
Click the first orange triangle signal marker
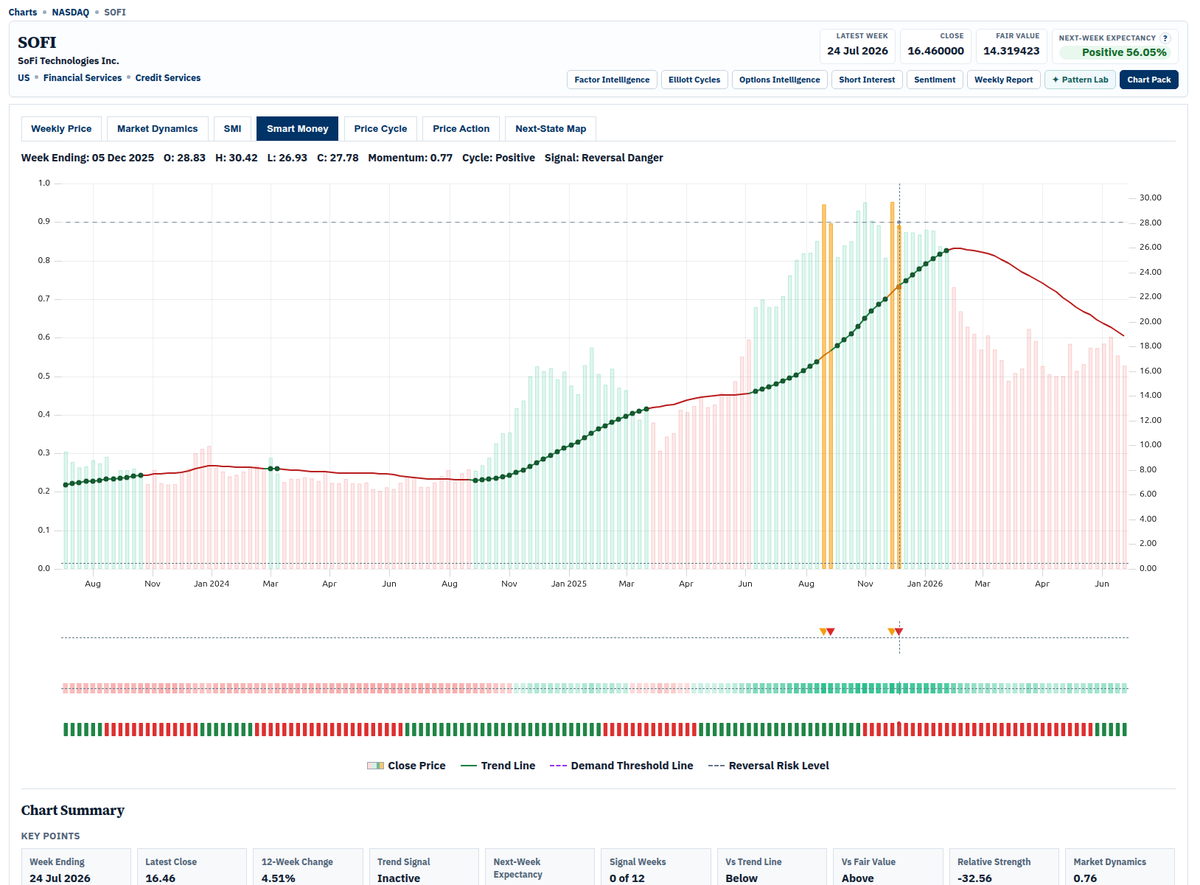(823, 632)
